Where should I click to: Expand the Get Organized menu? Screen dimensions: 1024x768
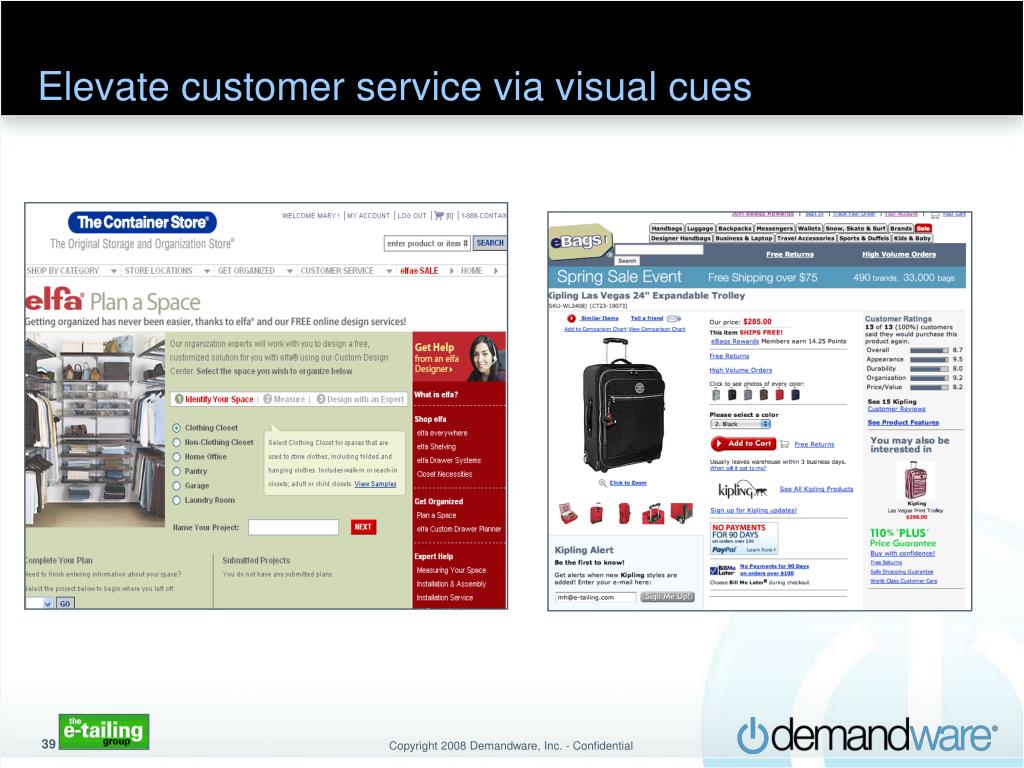(255, 270)
